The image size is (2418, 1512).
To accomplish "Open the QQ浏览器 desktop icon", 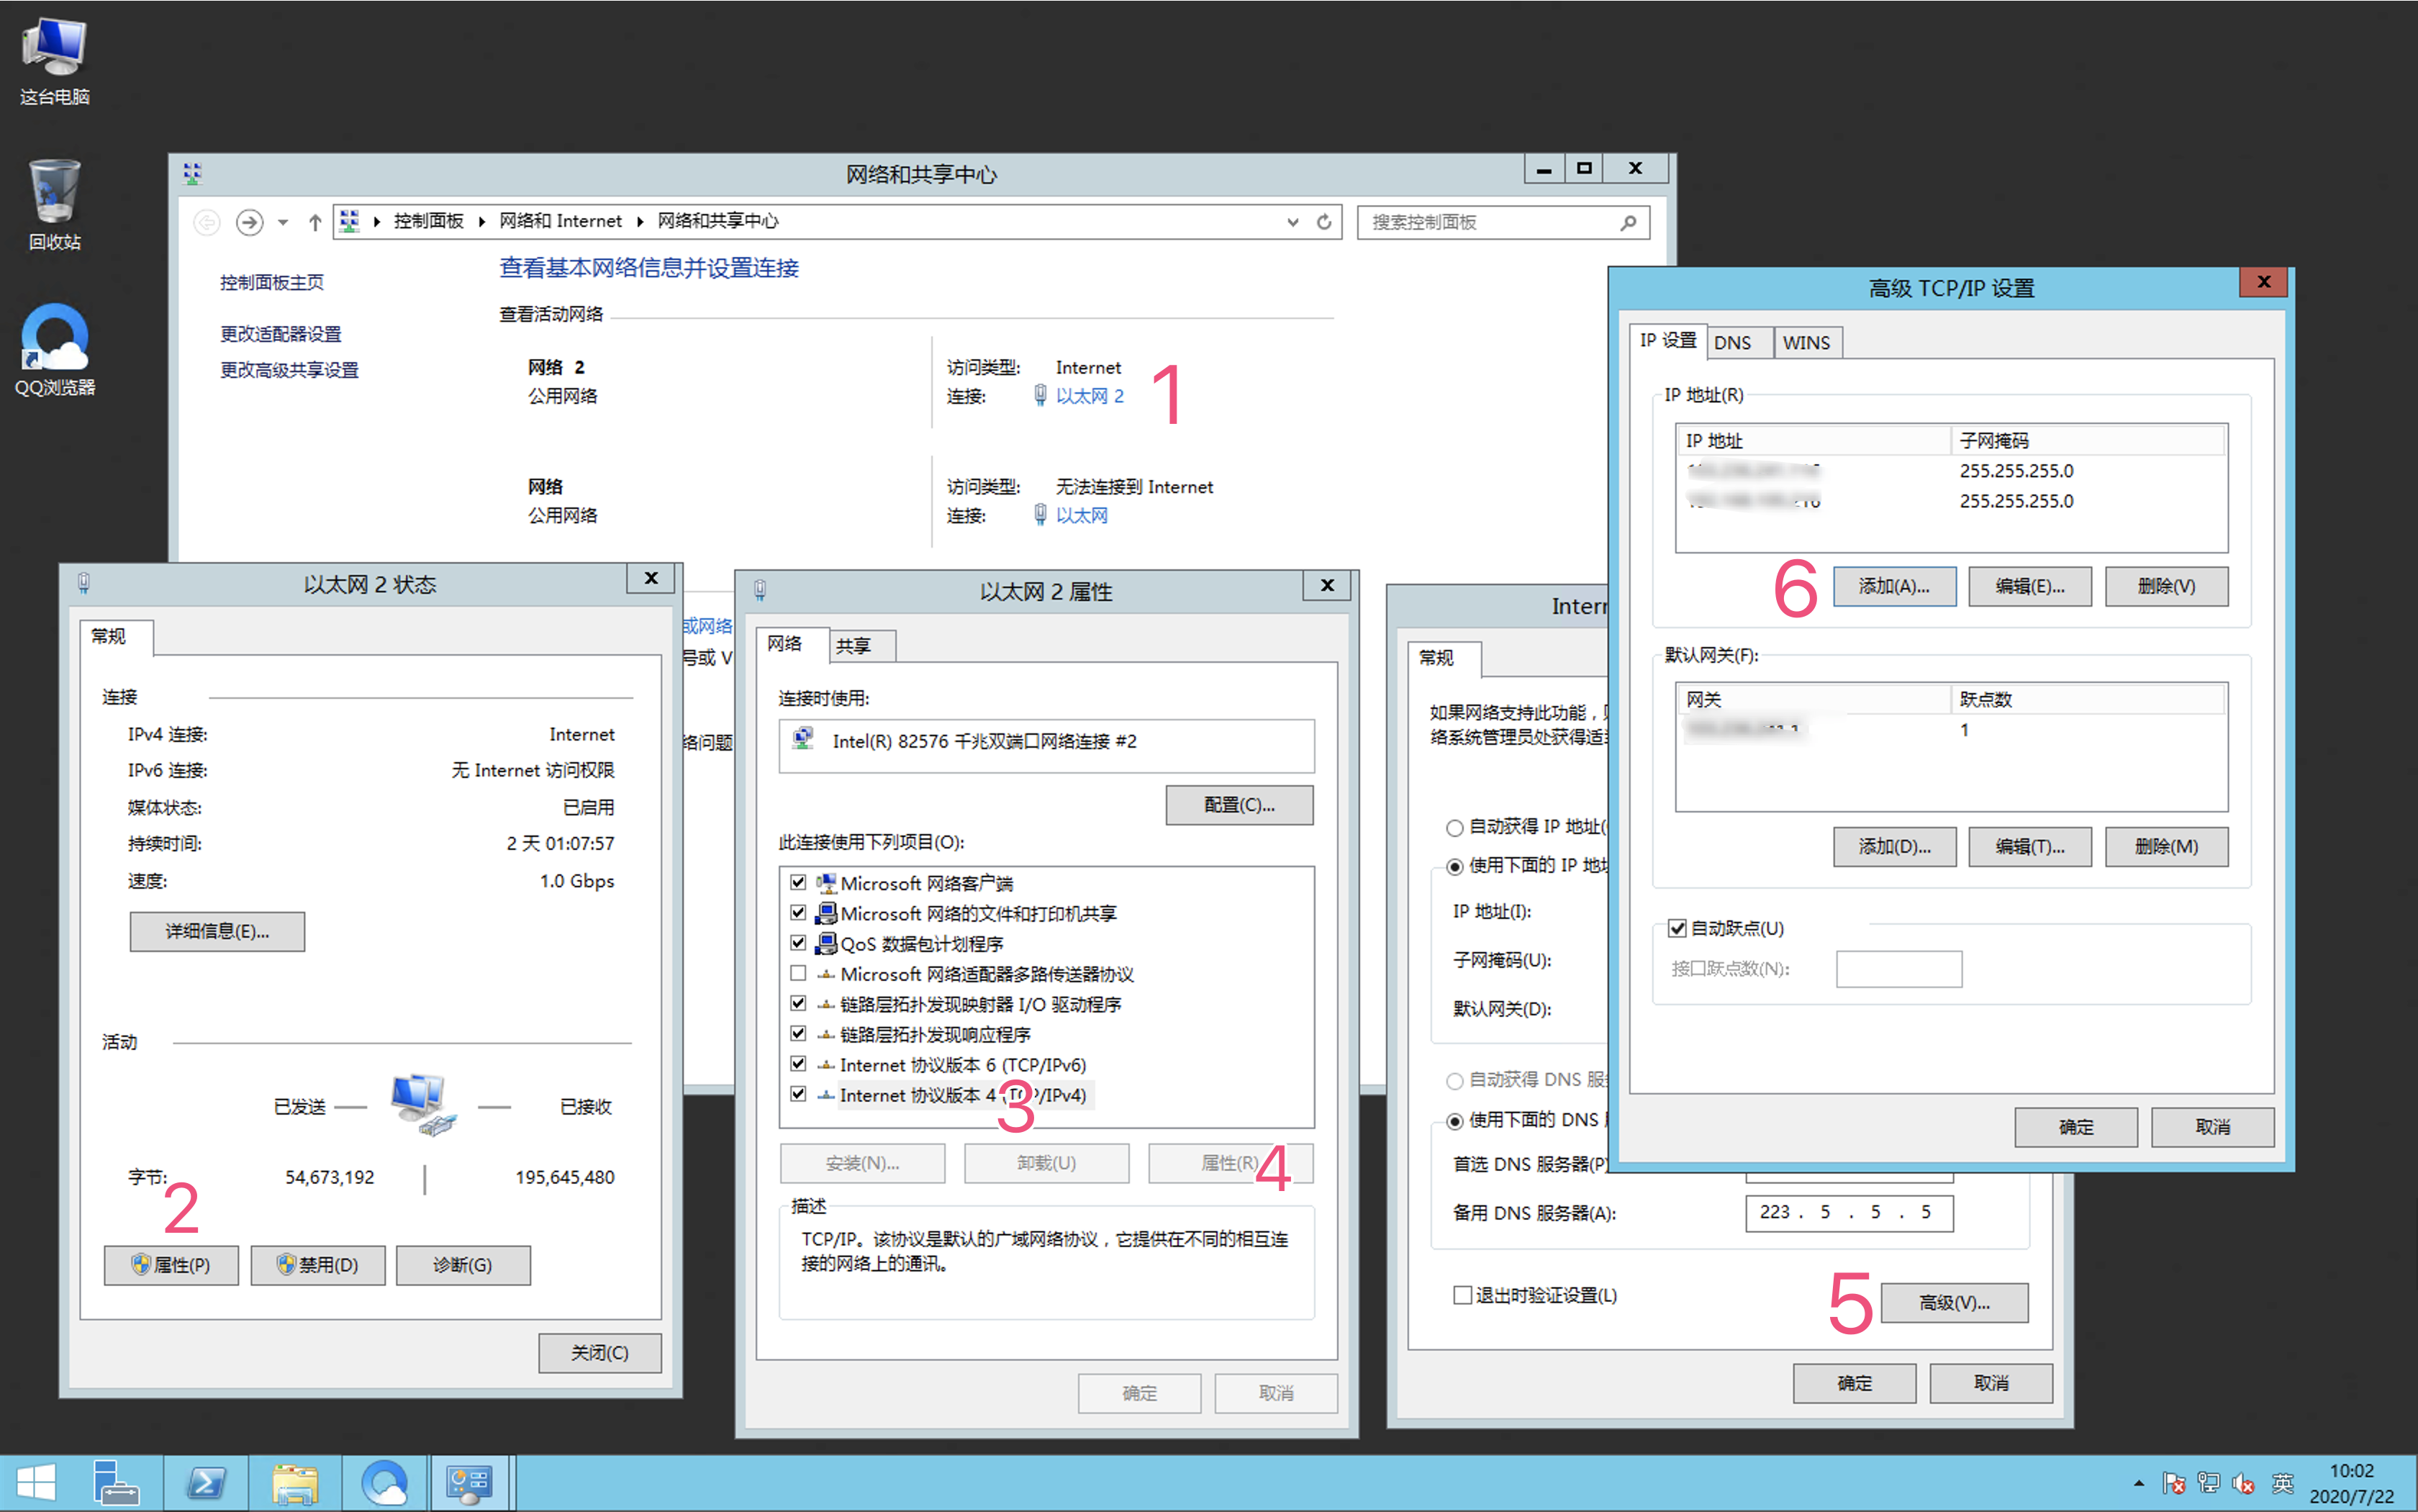I will pyautogui.click(x=55, y=350).
